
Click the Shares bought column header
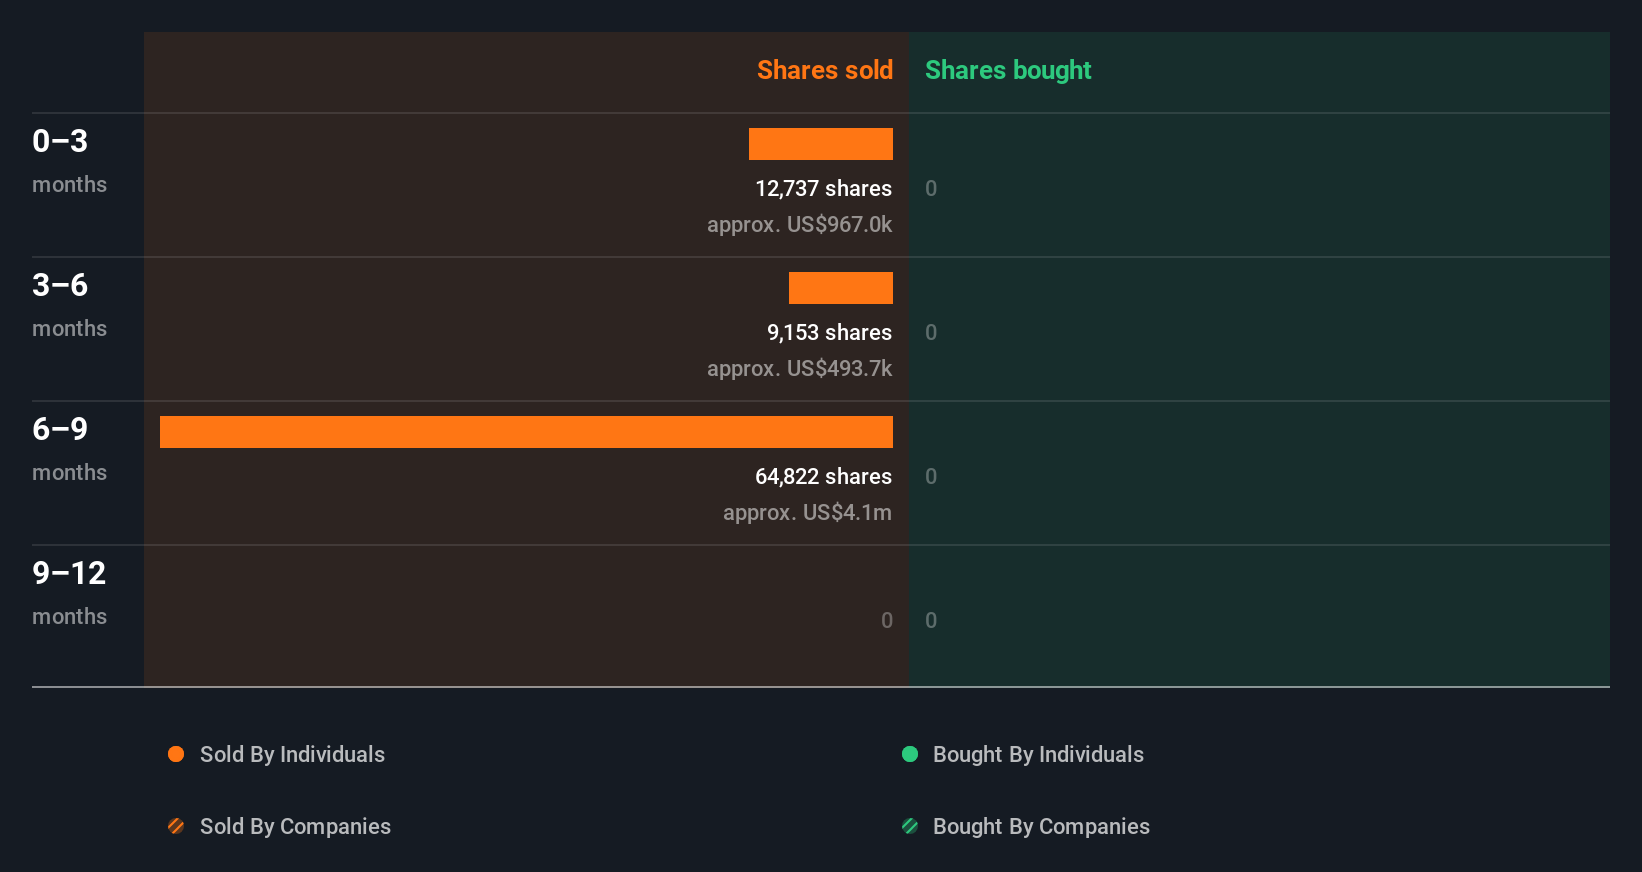click(x=1008, y=70)
